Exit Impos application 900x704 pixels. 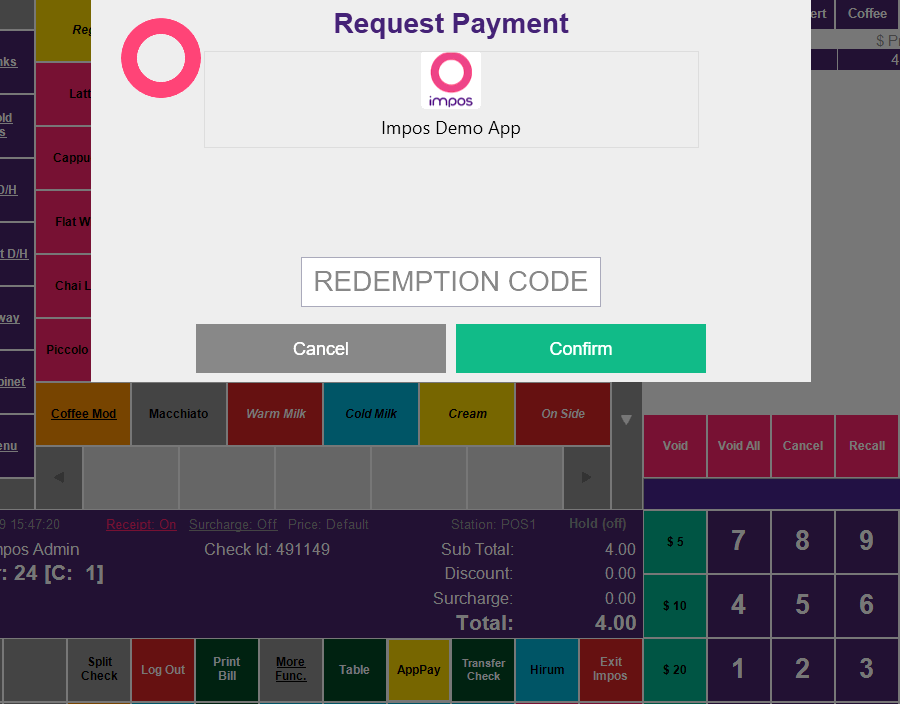click(610, 670)
